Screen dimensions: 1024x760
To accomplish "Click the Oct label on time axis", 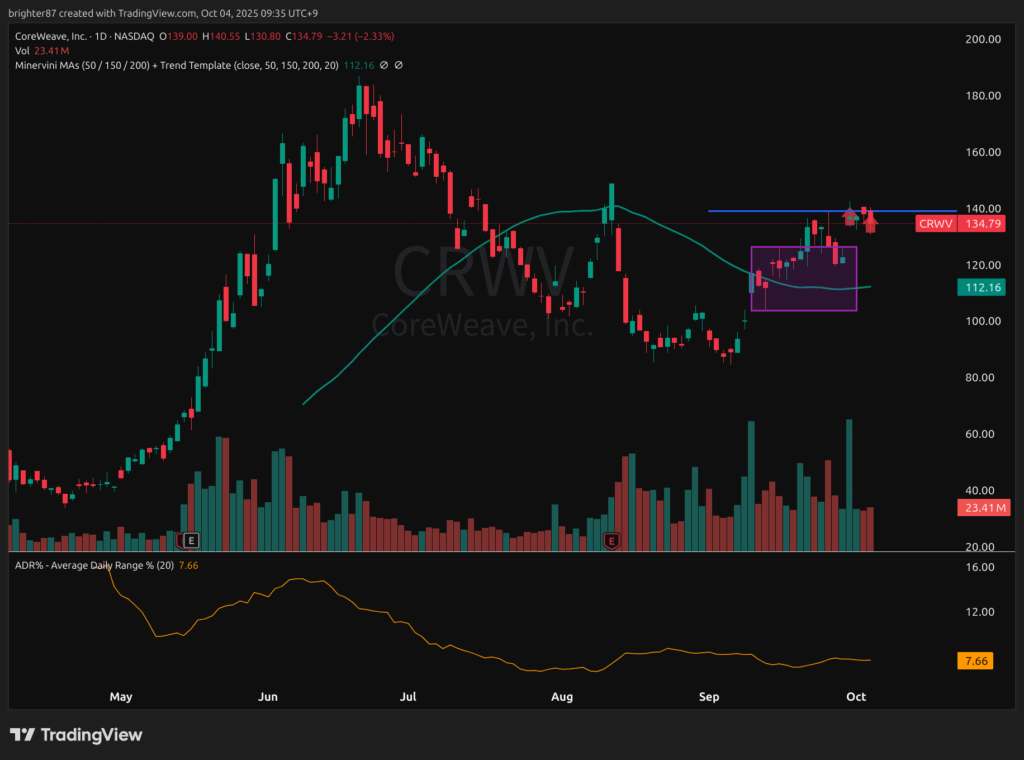I will point(856,695).
